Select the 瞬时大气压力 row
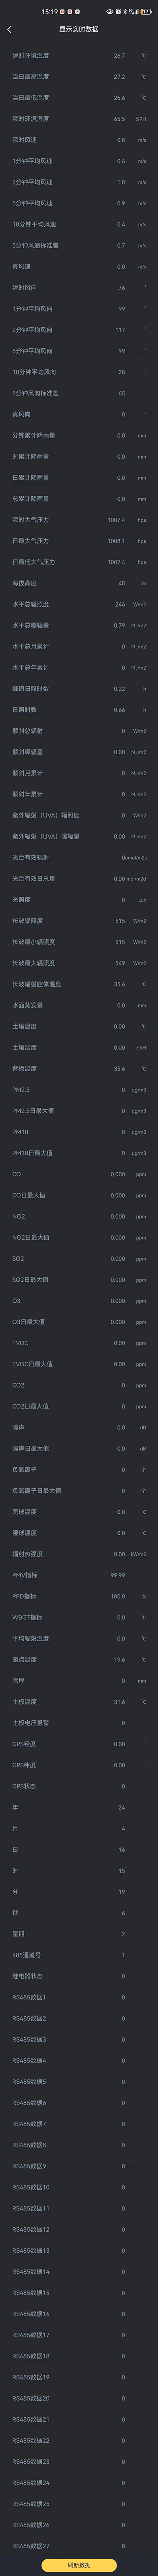 79,520
